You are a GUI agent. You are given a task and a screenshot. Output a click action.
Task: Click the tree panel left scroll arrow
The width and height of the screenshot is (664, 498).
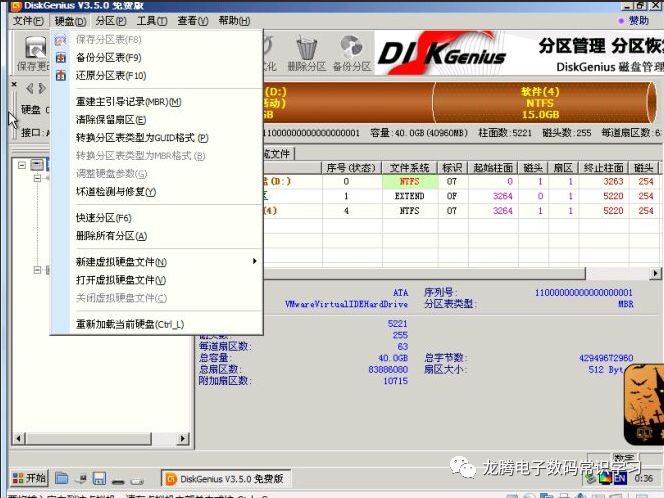pos(18,438)
